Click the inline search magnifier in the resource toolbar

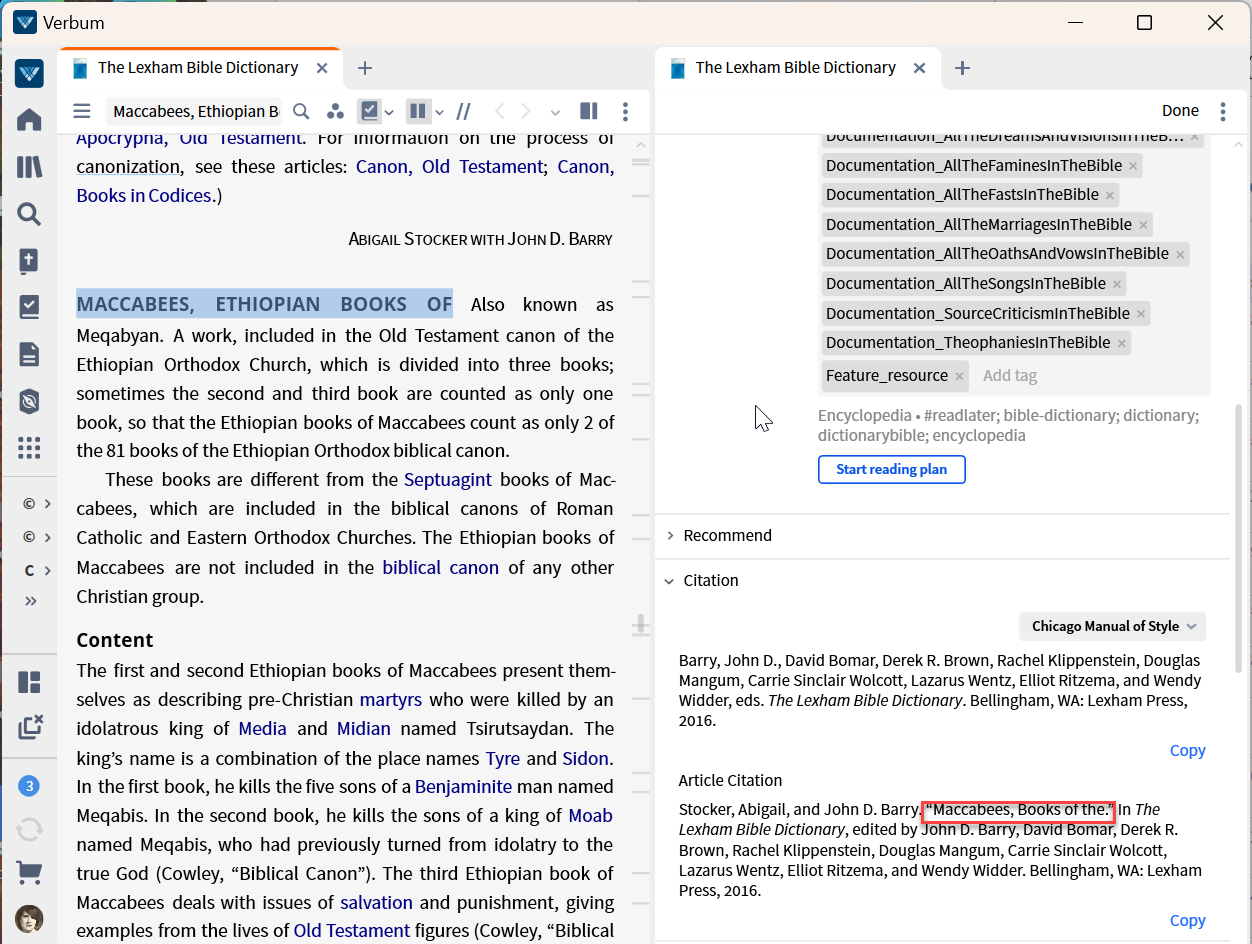[301, 111]
